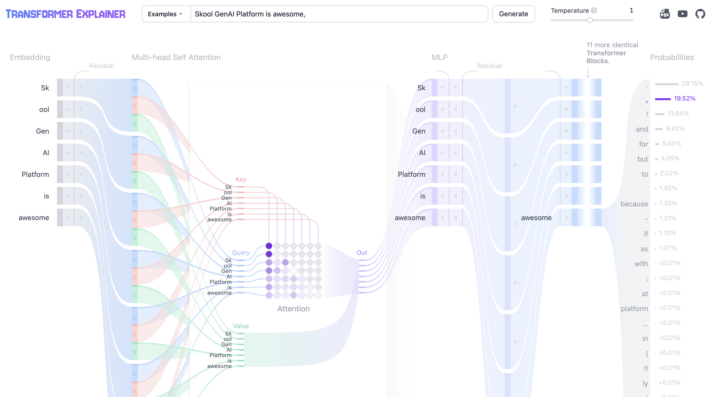Click the Multi-head Self Attention heading

(176, 57)
